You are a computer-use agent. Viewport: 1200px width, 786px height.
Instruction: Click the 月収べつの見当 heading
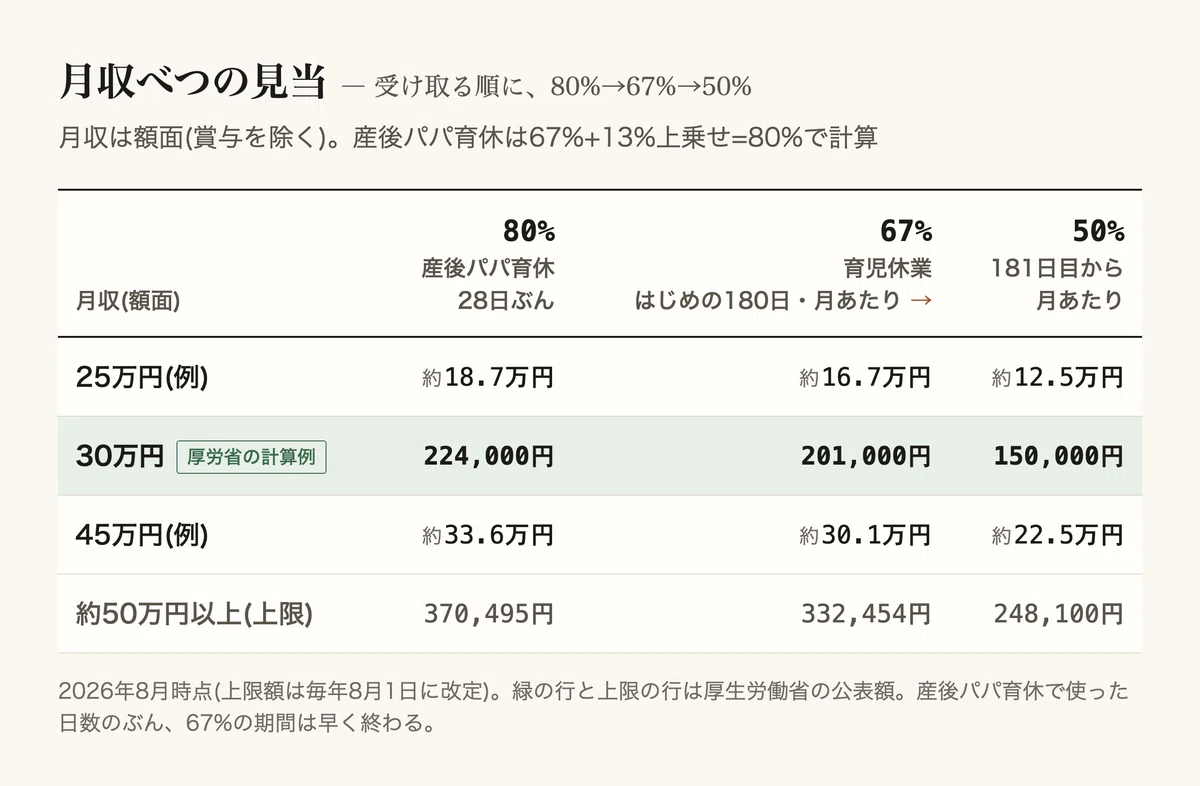tap(194, 83)
